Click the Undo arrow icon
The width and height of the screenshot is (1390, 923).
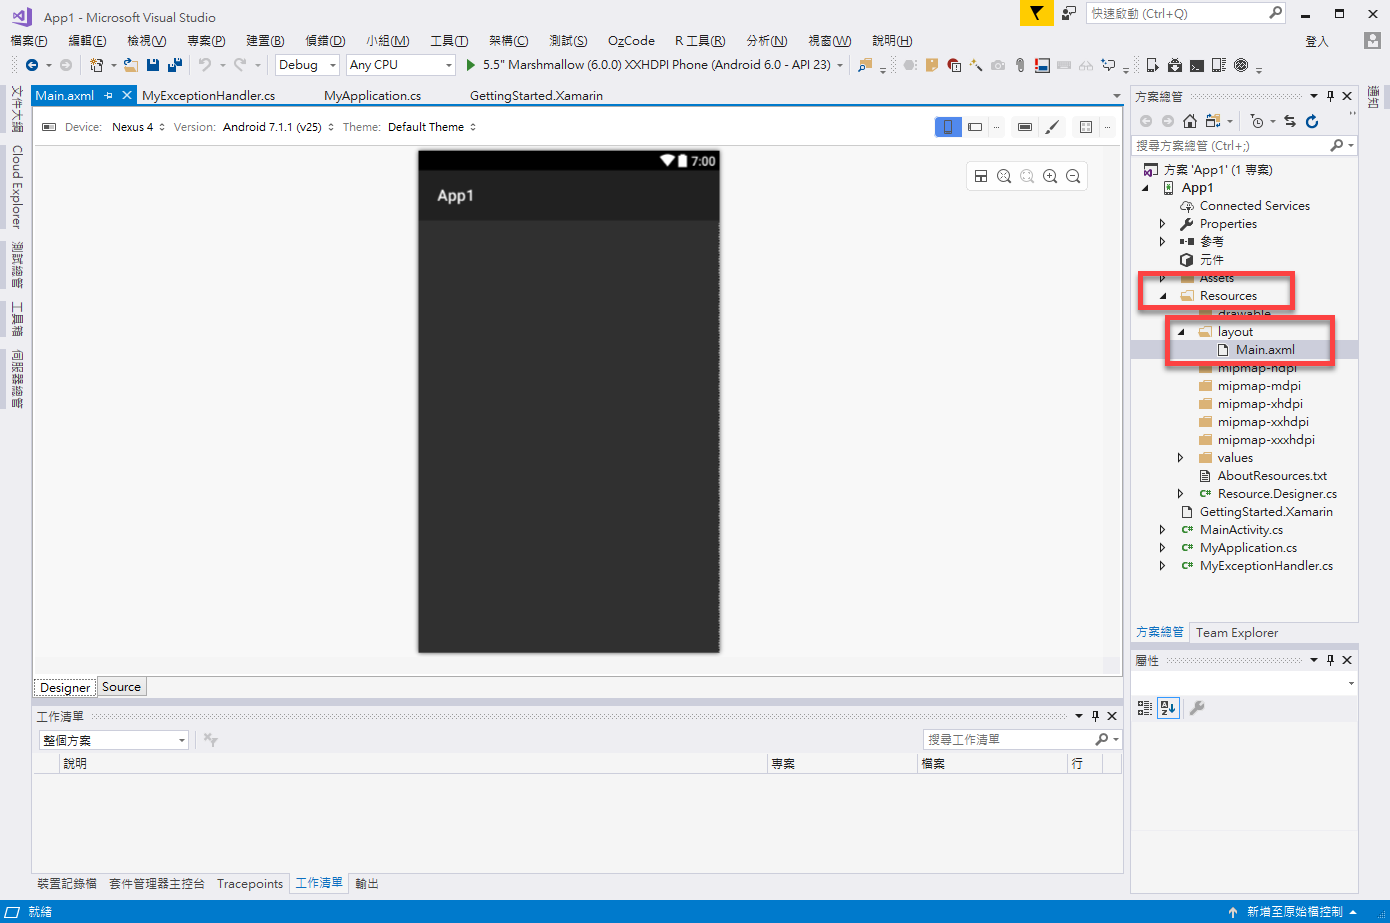click(x=205, y=65)
